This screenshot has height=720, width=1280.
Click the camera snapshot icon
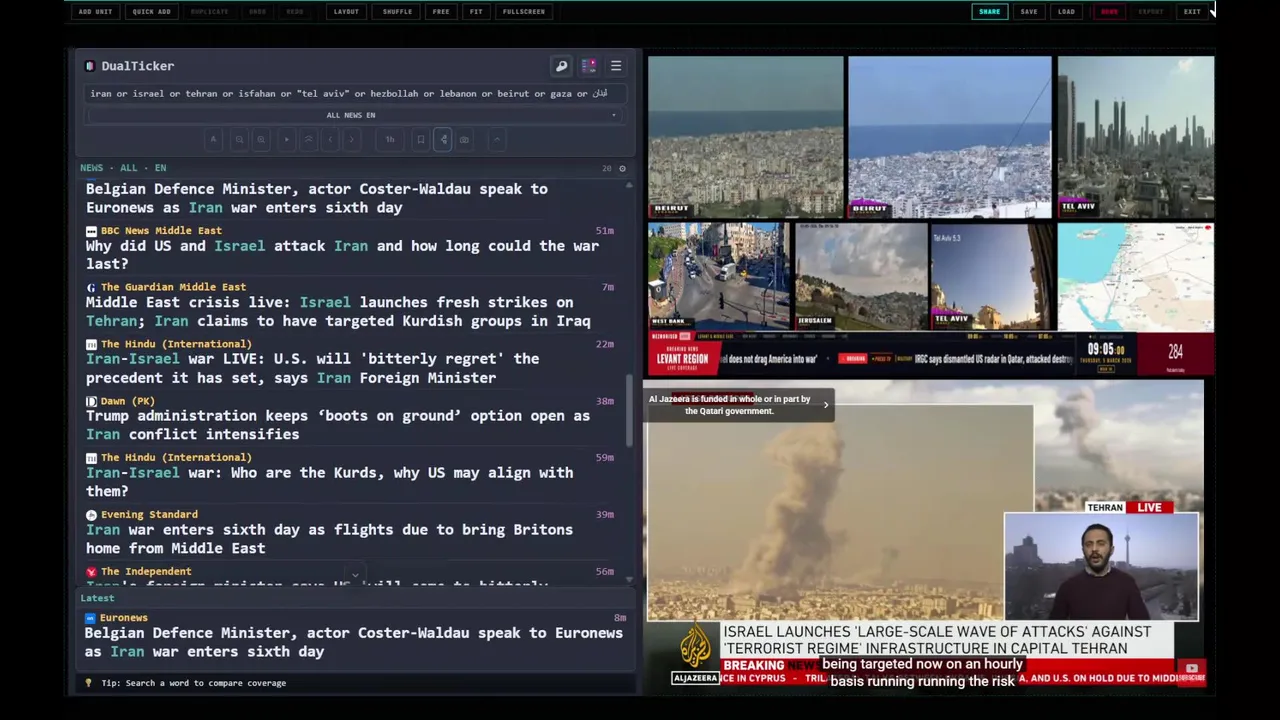click(464, 139)
